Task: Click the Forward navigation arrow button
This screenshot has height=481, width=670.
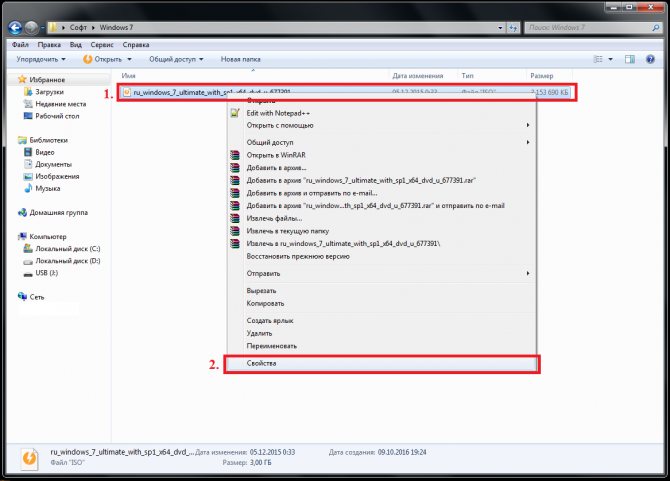Action: click(x=31, y=28)
